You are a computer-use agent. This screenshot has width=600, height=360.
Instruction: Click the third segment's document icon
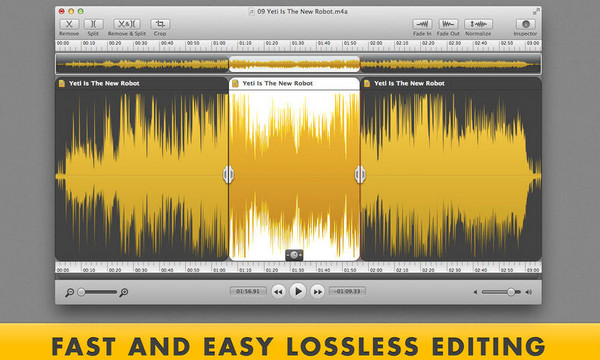367,83
